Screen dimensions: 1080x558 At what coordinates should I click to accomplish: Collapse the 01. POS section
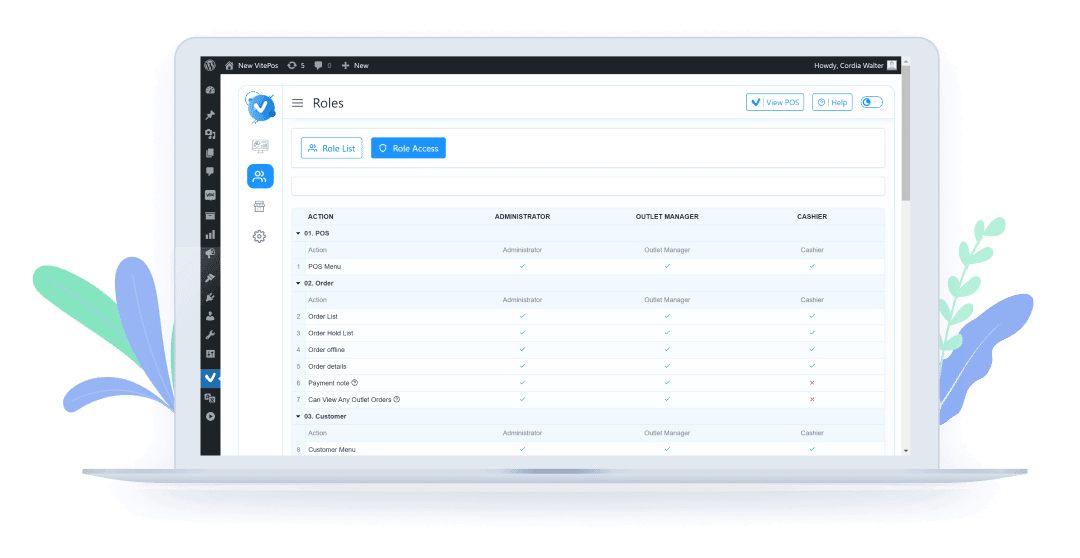[x=298, y=233]
